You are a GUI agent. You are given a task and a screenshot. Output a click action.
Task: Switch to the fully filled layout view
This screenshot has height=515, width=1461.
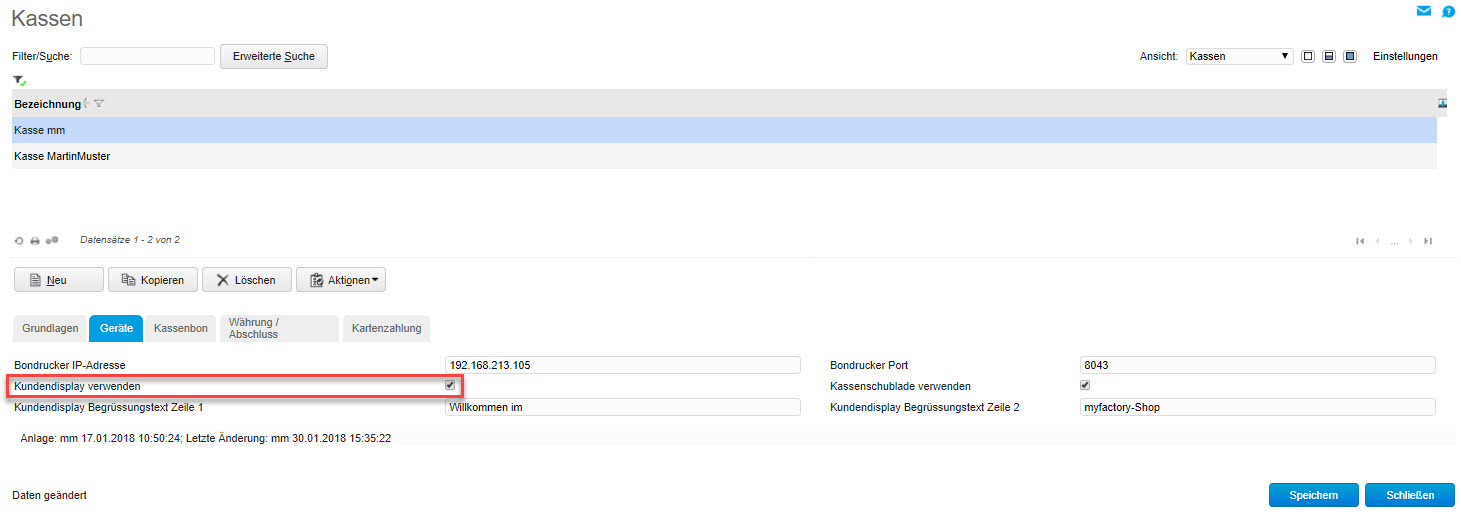1350,56
